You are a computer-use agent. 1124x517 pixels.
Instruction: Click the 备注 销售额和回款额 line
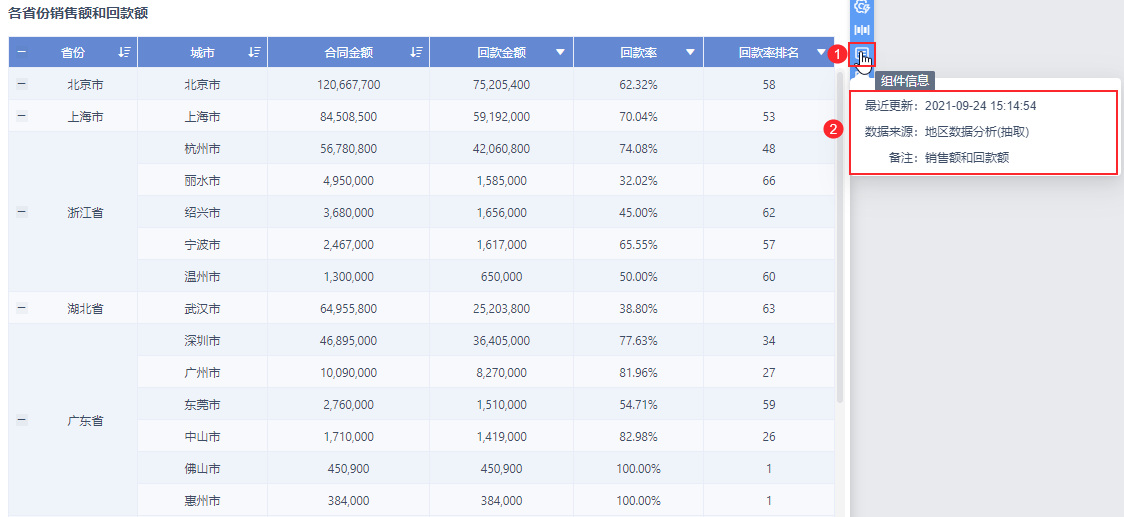click(948, 158)
